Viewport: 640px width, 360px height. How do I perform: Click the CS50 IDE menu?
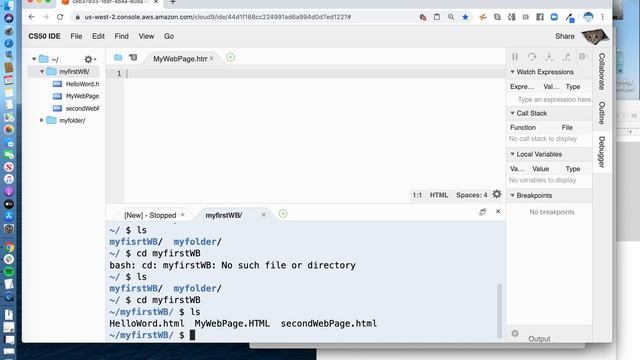pyautogui.click(x=44, y=36)
